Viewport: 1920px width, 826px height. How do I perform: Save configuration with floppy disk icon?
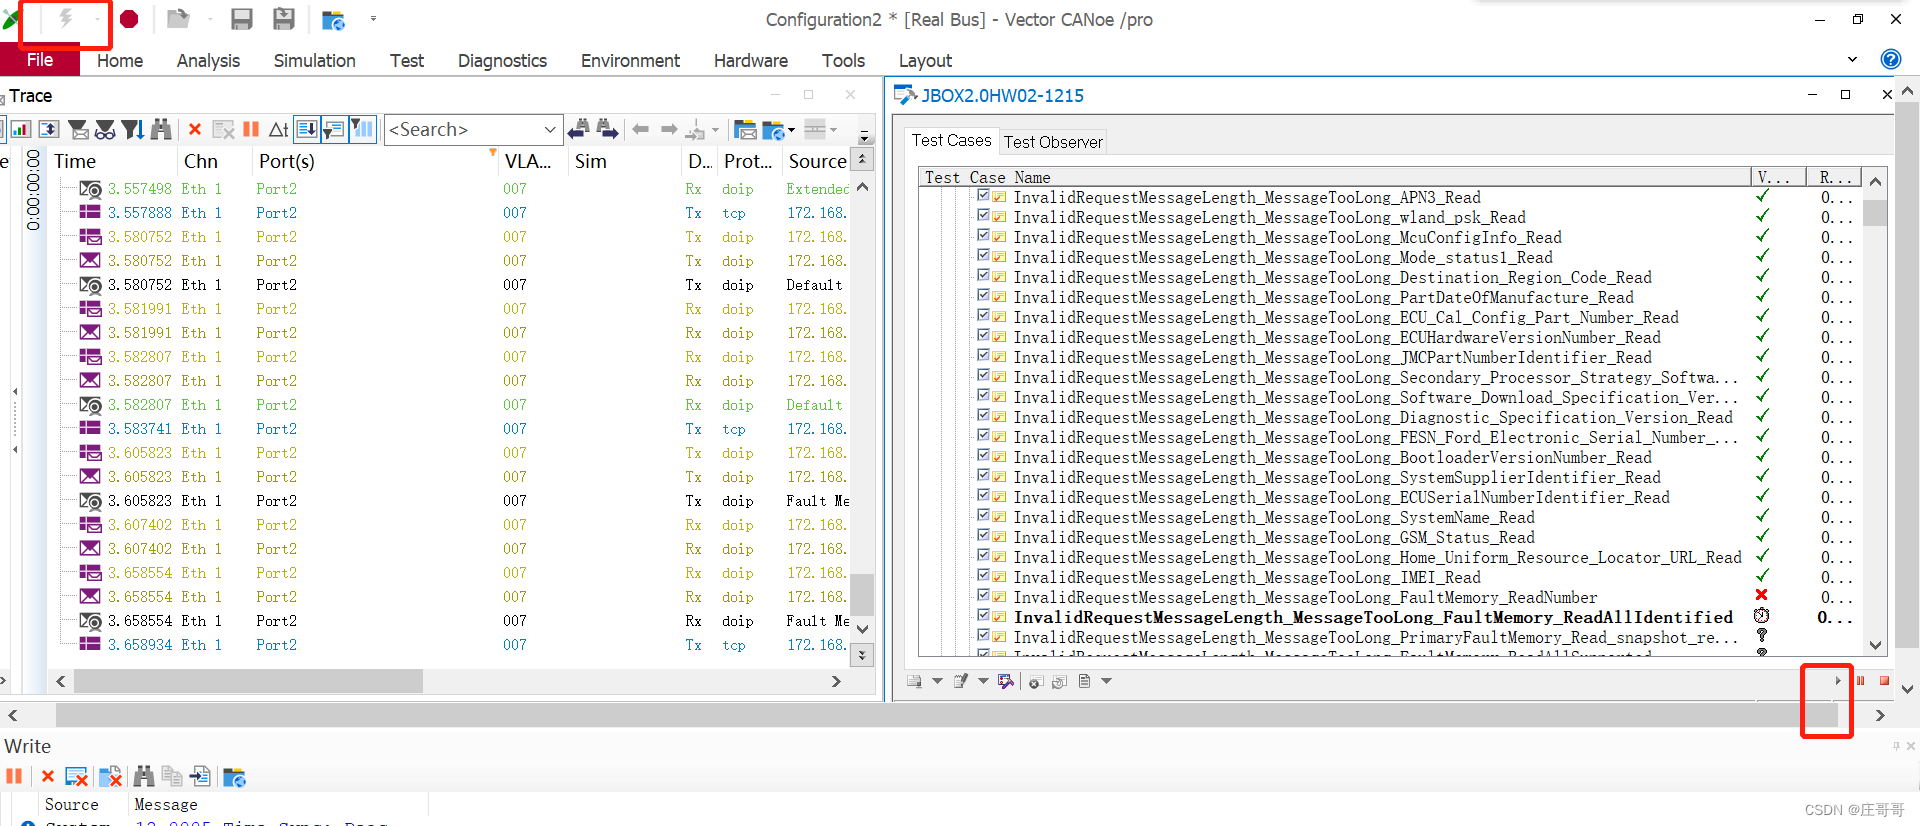click(241, 19)
